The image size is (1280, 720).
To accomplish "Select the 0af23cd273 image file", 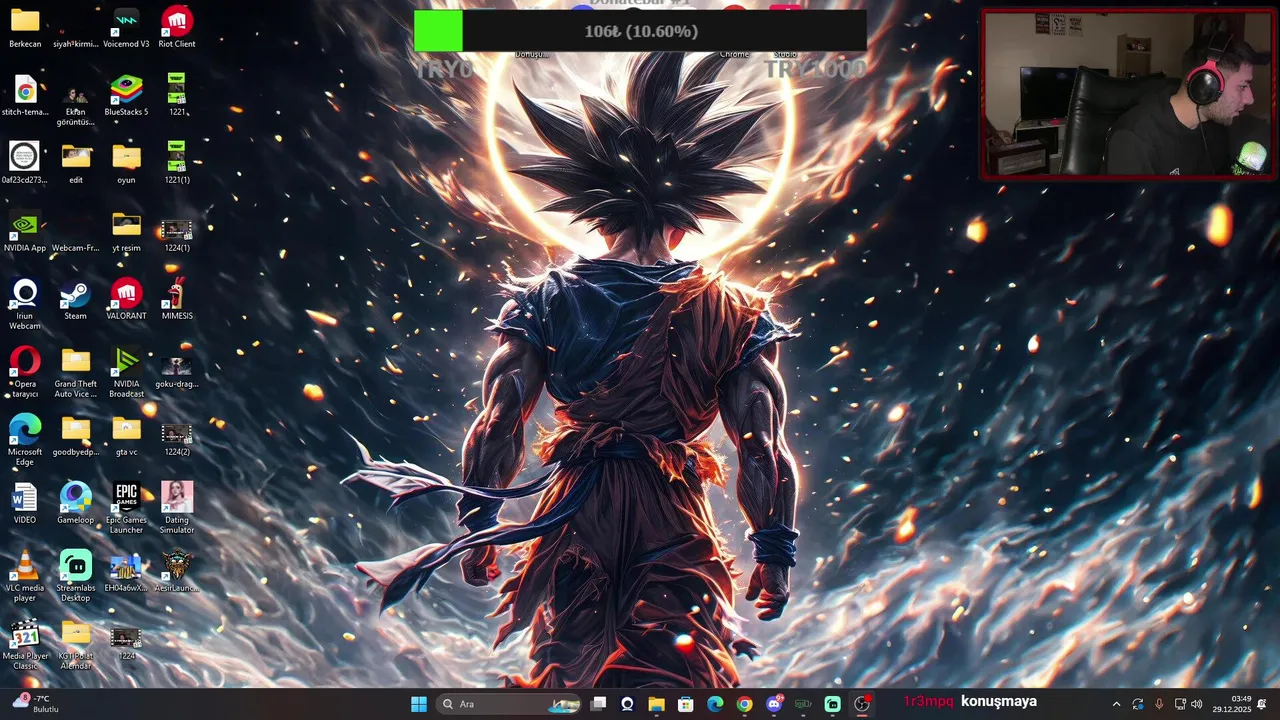I will [25, 163].
